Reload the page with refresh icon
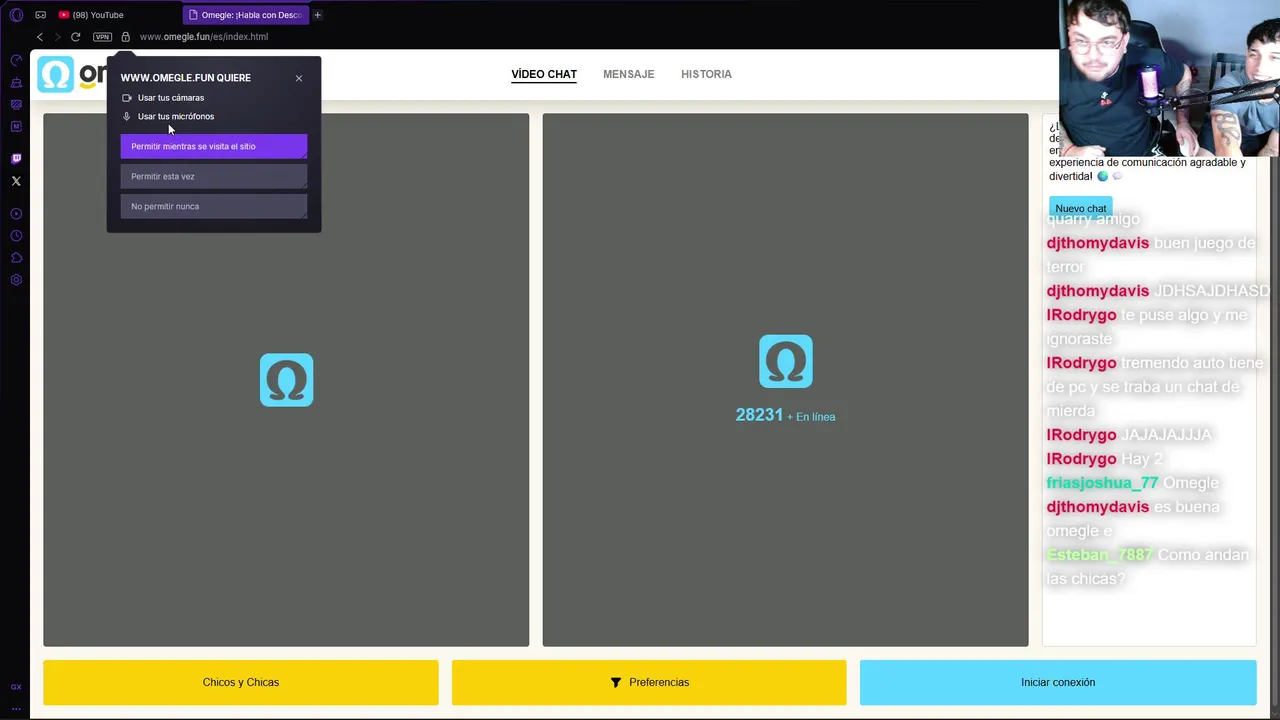1280x720 pixels. point(75,37)
